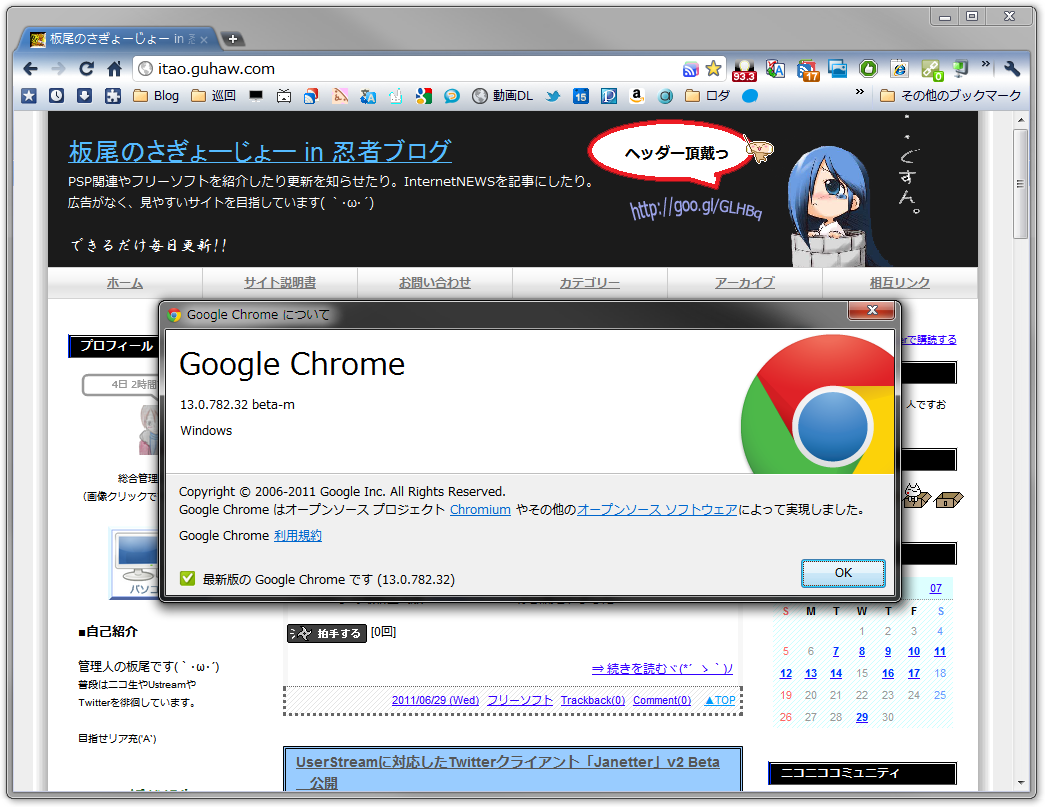Select the 板尾のさぎょーじょー browser tab
The image size is (1045, 807).
coord(119,39)
